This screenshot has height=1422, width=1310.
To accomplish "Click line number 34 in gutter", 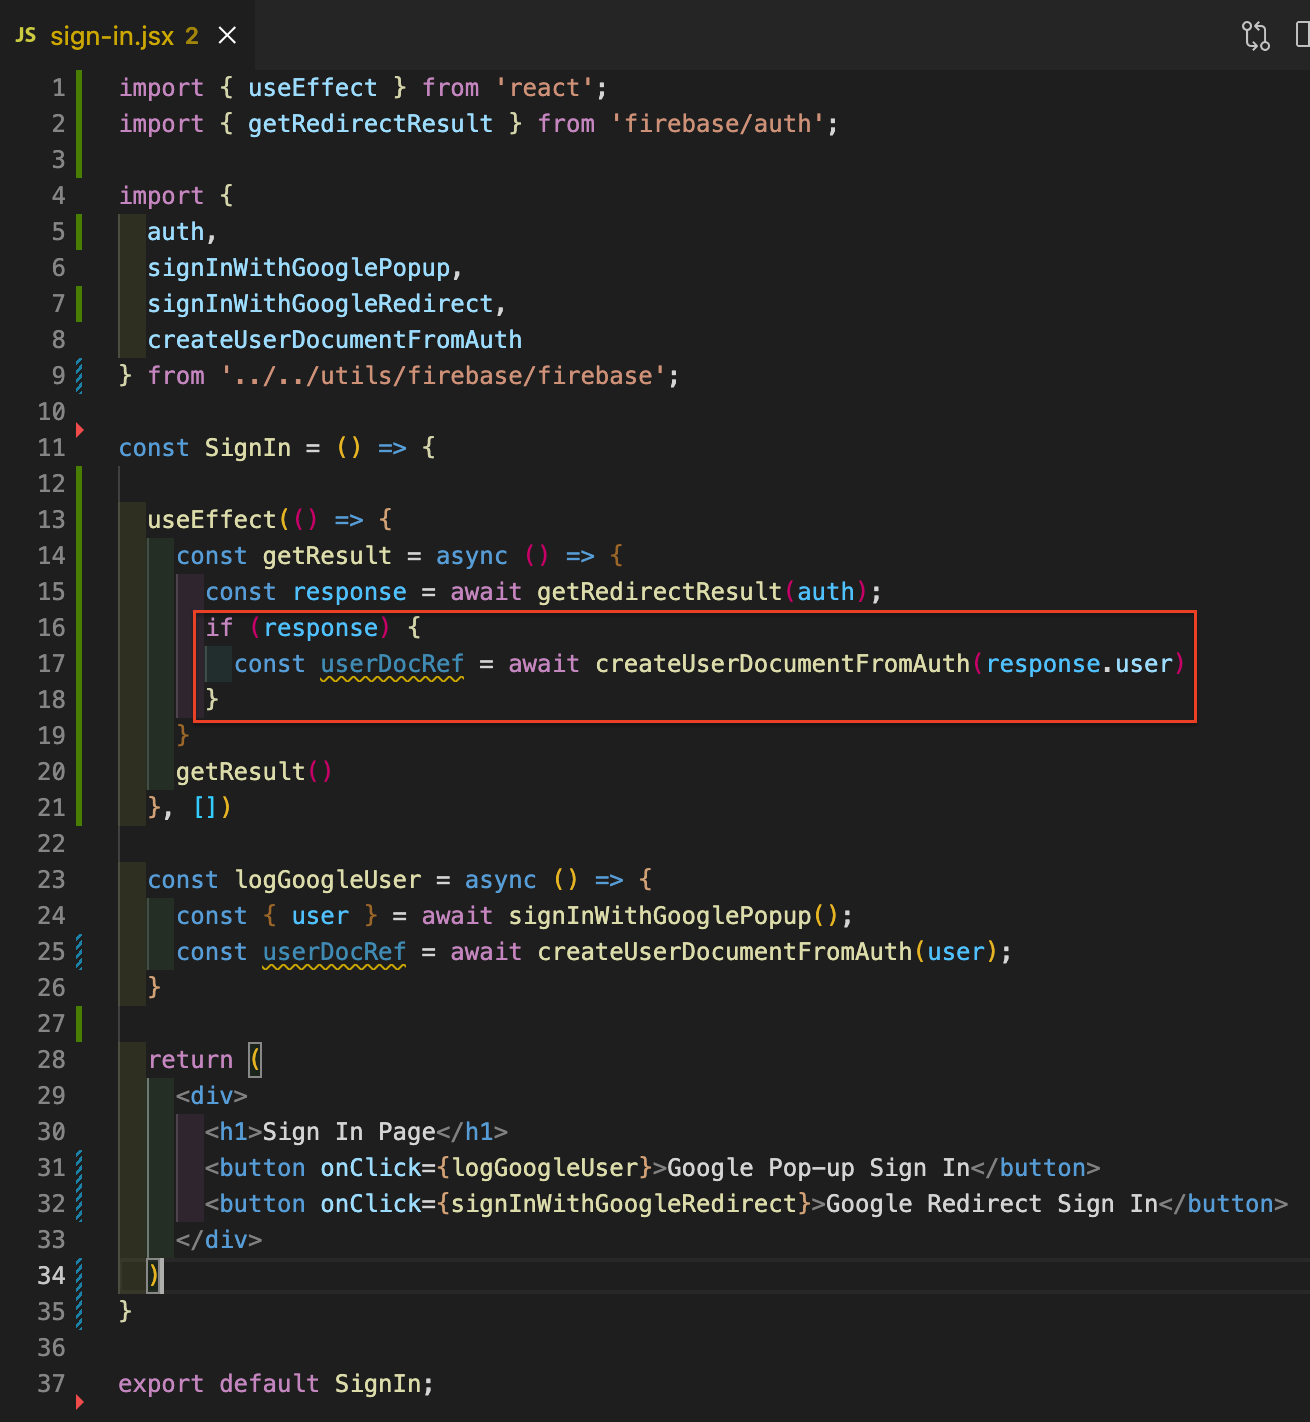I will pos(51,1276).
